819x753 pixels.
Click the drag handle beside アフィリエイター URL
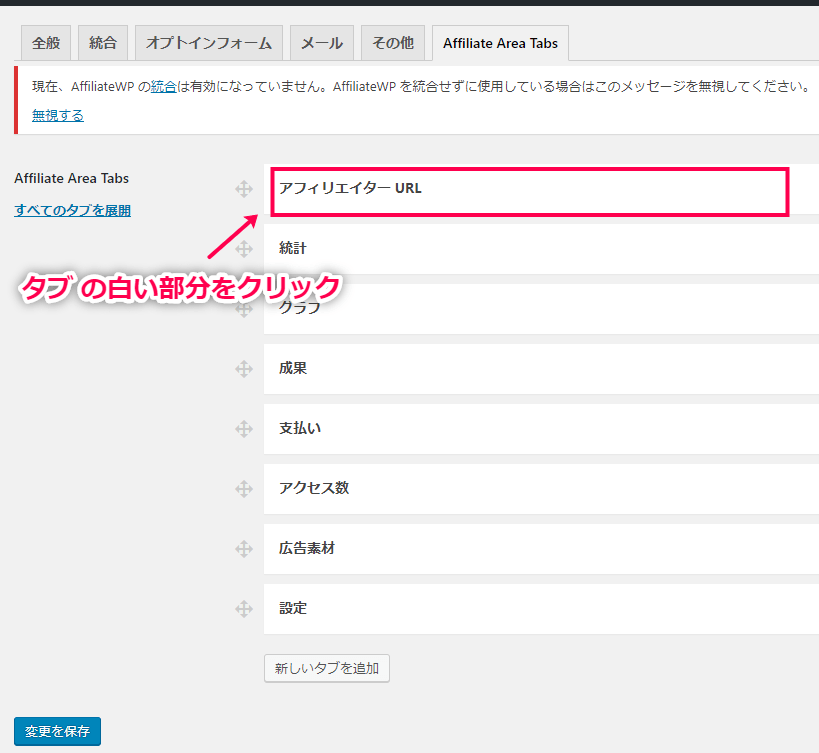[x=244, y=189]
